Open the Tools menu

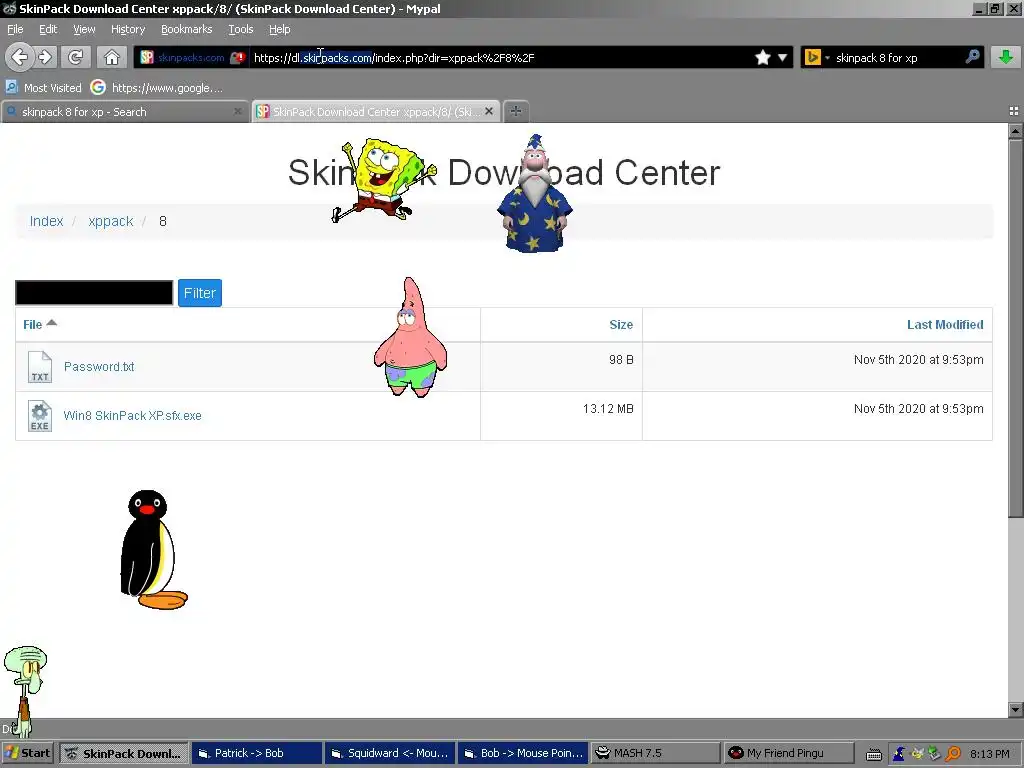[x=240, y=29]
